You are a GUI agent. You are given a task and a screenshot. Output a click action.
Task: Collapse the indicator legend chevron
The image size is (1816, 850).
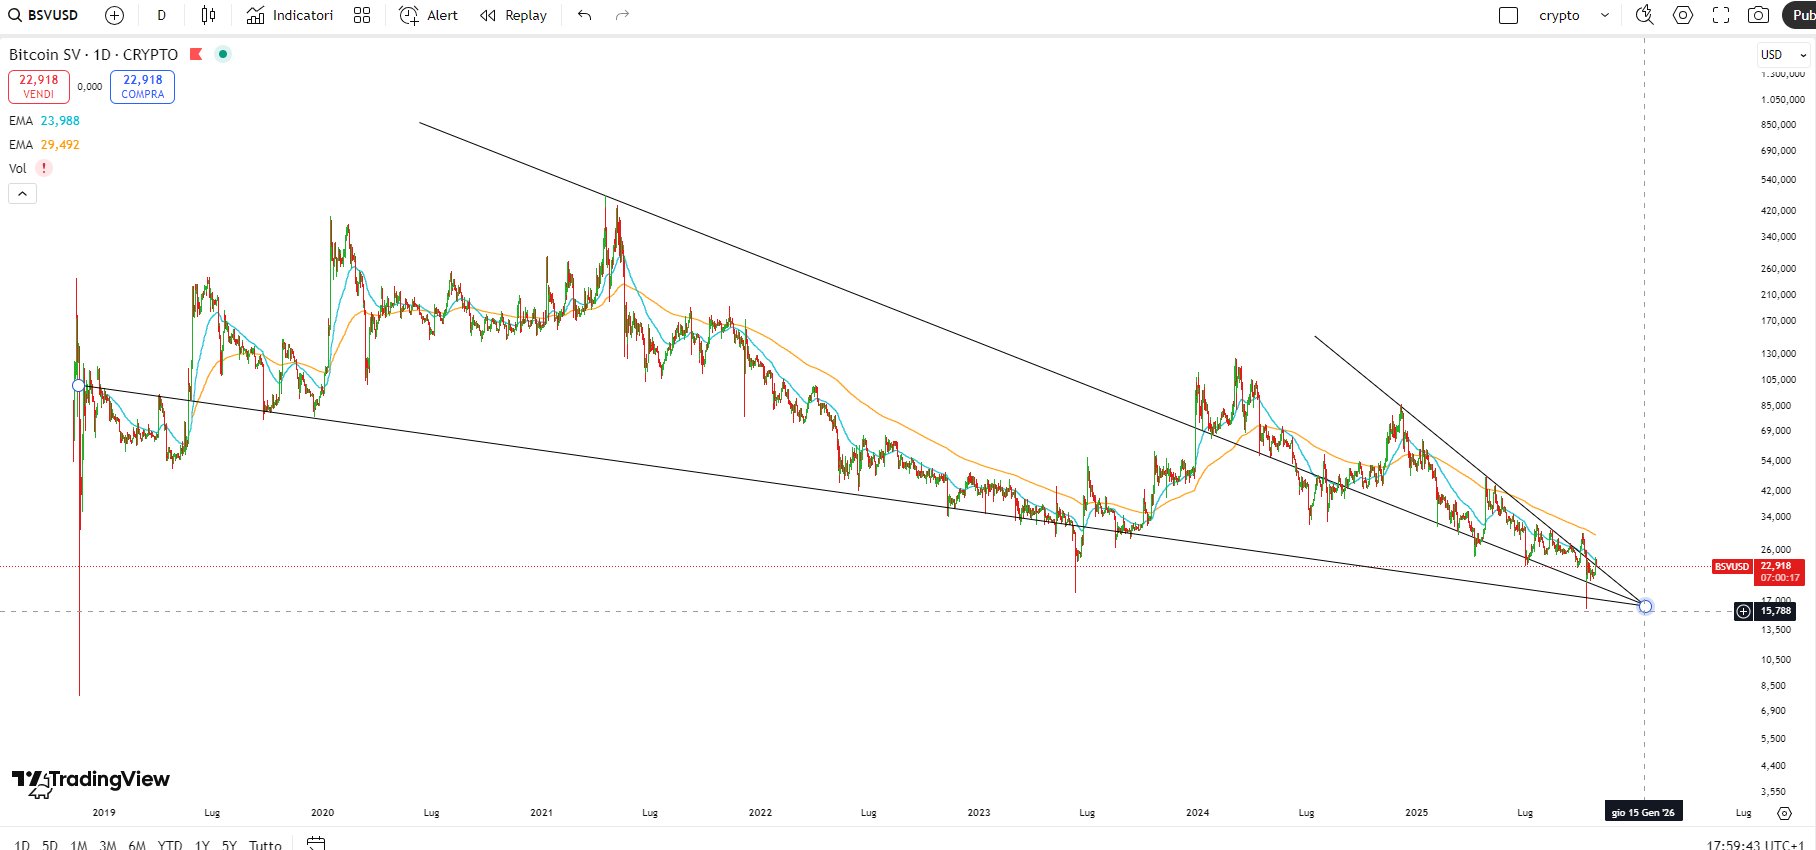pyautogui.click(x=23, y=194)
